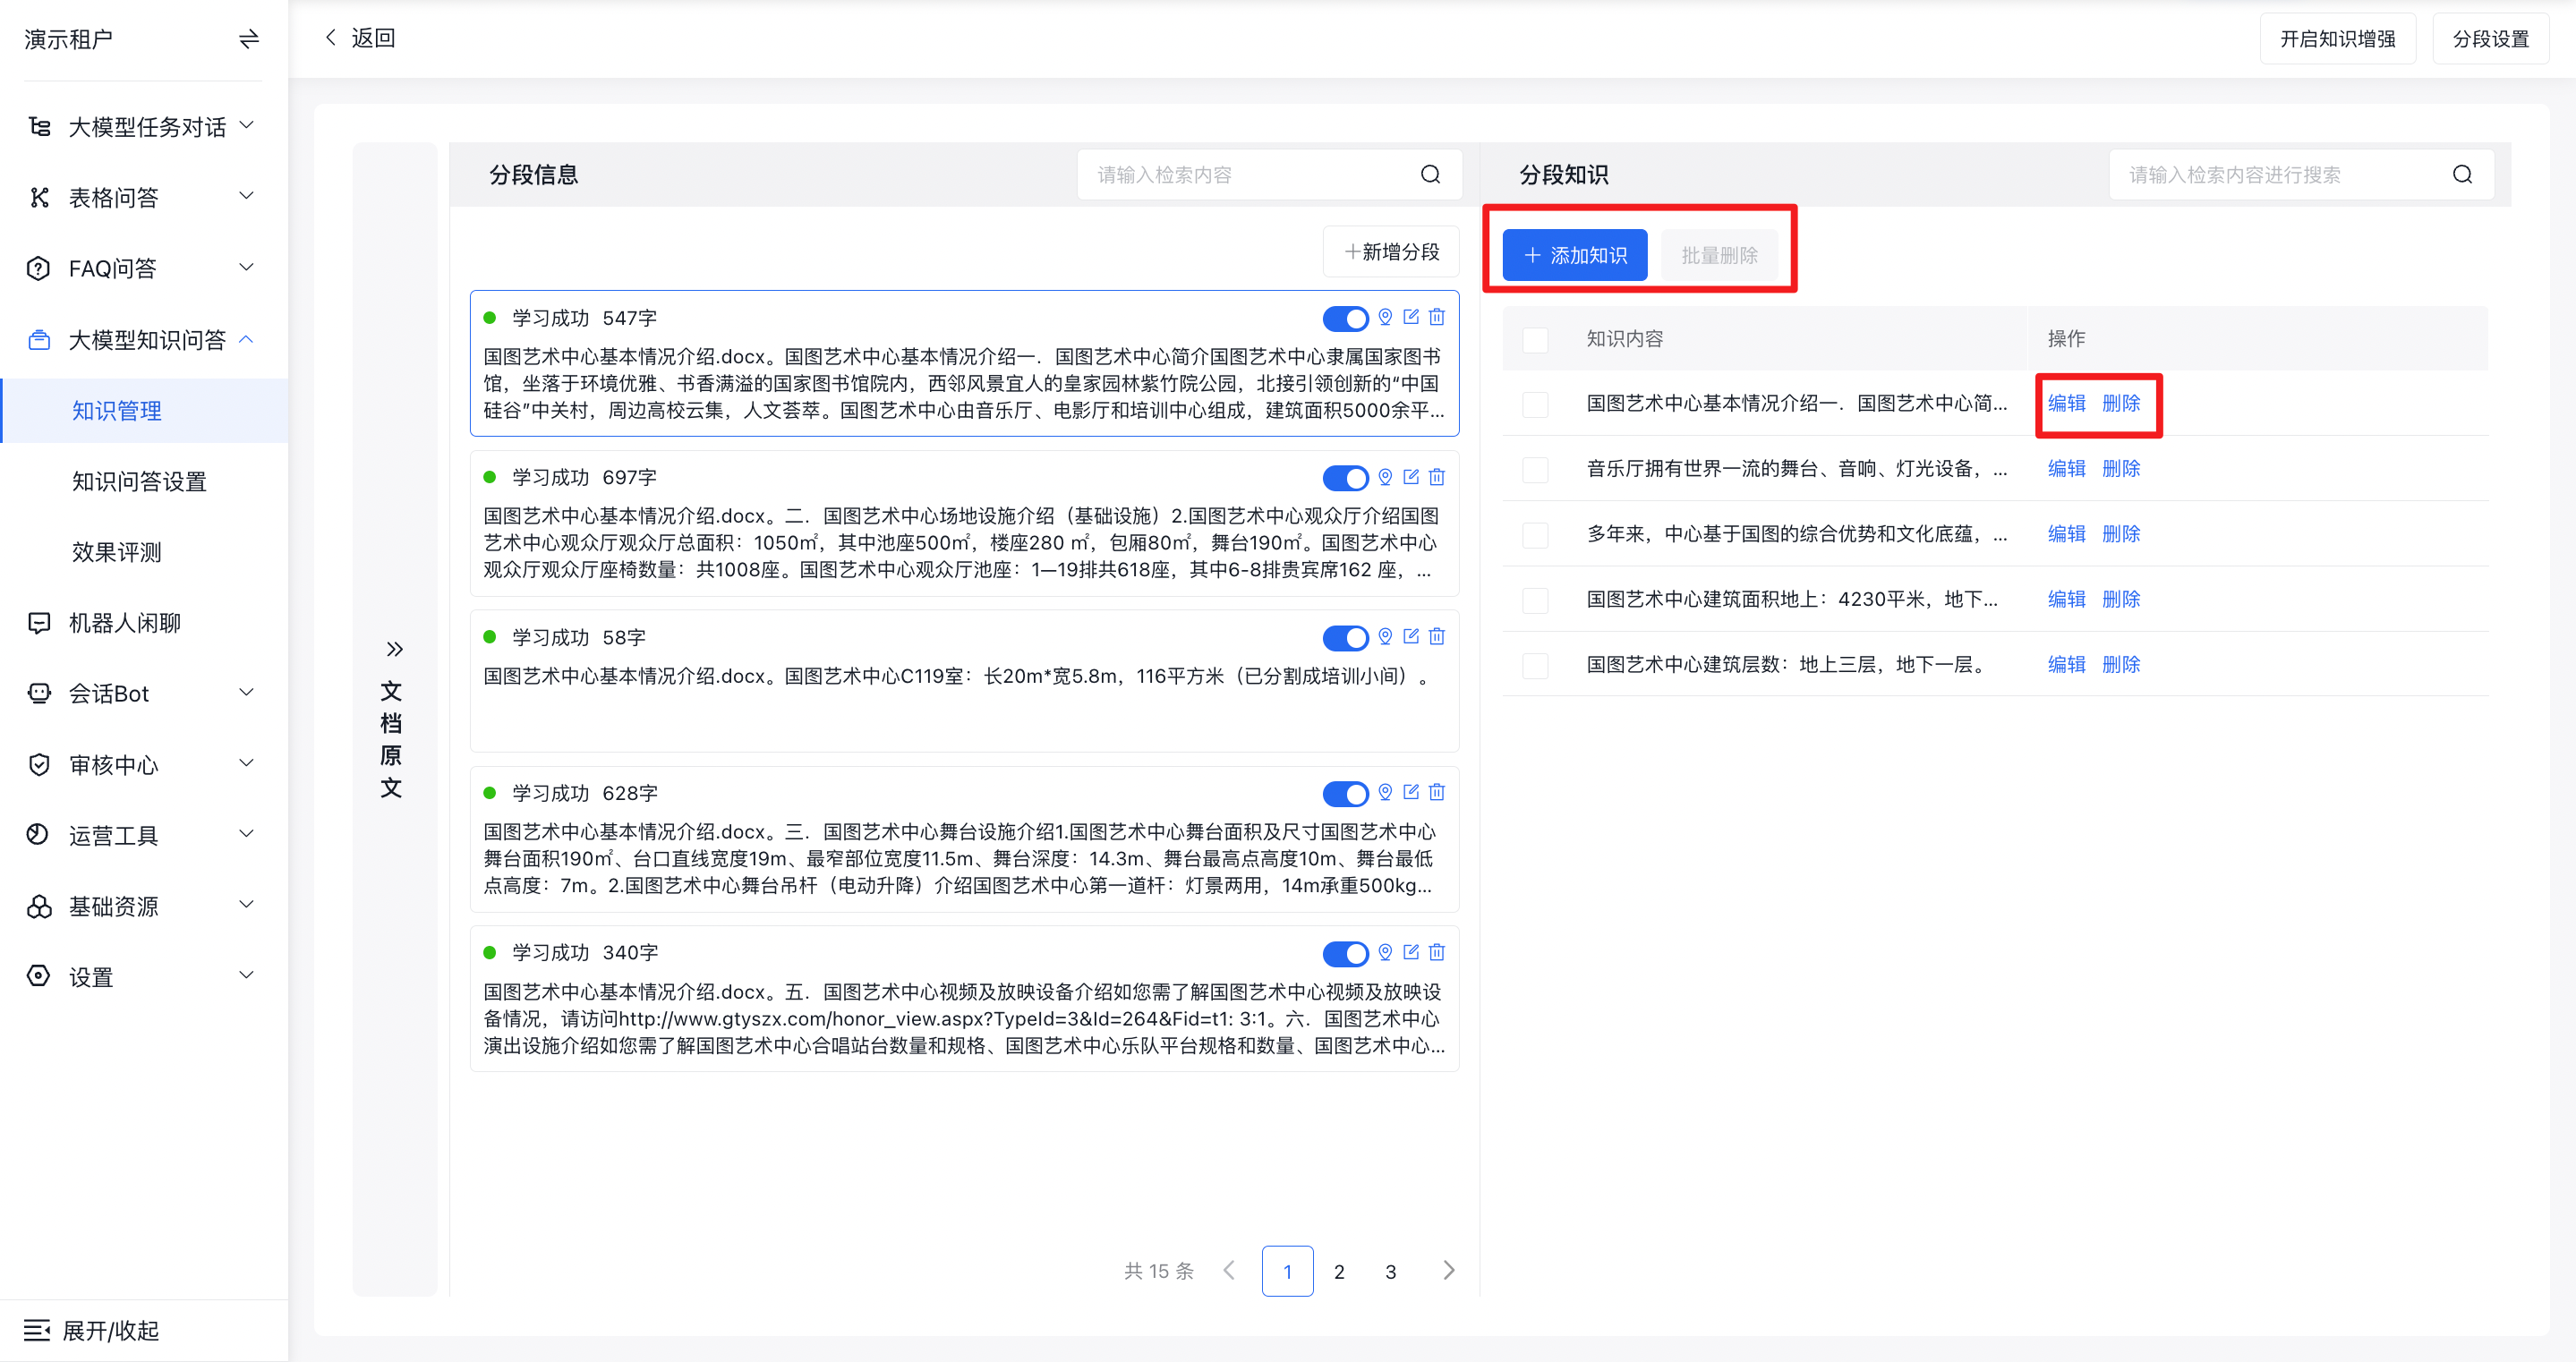Click the 批量删除 button
Screen dimensions: 2576x1362
tap(1719, 255)
